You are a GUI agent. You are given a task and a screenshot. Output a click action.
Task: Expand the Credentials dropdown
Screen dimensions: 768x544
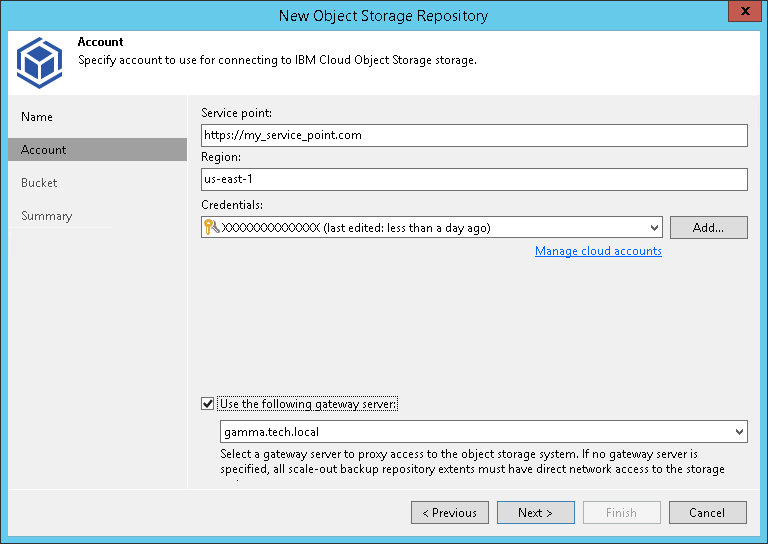tap(654, 228)
